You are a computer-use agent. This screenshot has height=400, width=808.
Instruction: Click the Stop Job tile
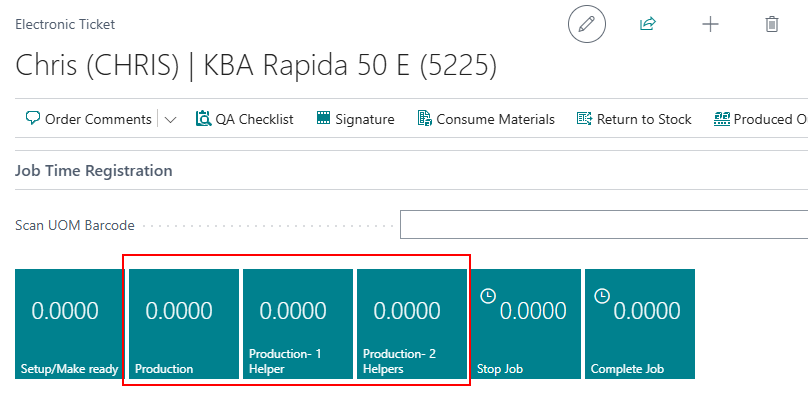526,324
